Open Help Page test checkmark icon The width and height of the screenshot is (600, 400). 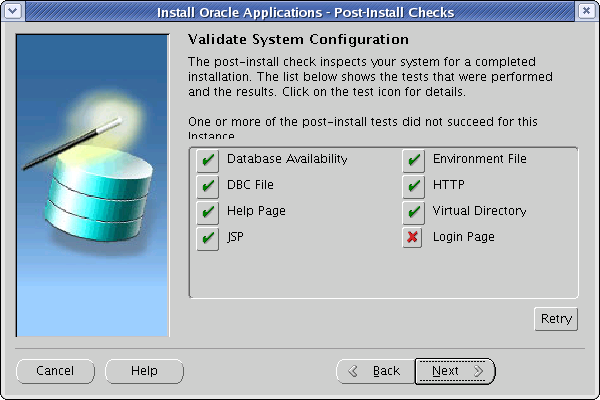[x=208, y=212]
